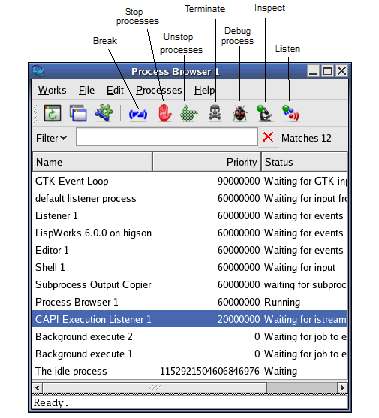The height and width of the screenshot is (418, 379).
Task: Click the red hand Stop processes icon
Action: coord(165,113)
